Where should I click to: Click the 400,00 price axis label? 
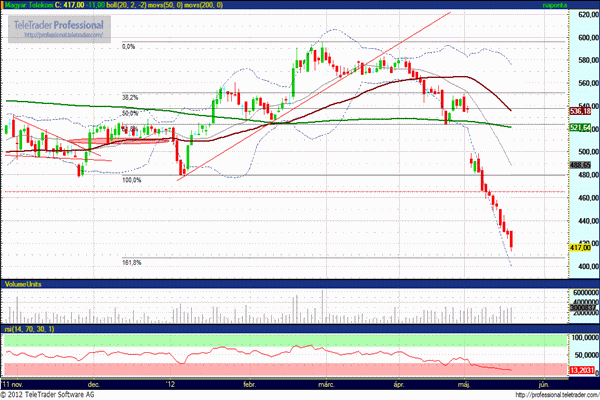pyautogui.click(x=589, y=266)
